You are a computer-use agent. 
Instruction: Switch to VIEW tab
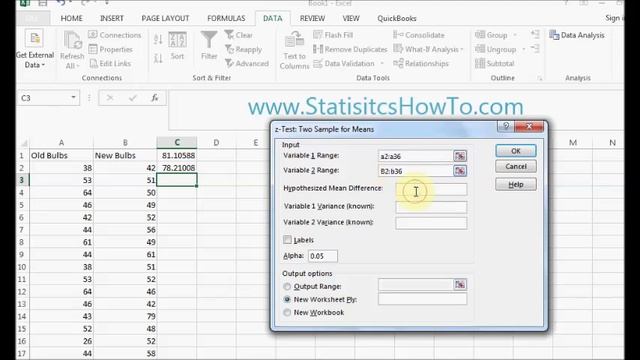click(x=351, y=18)
